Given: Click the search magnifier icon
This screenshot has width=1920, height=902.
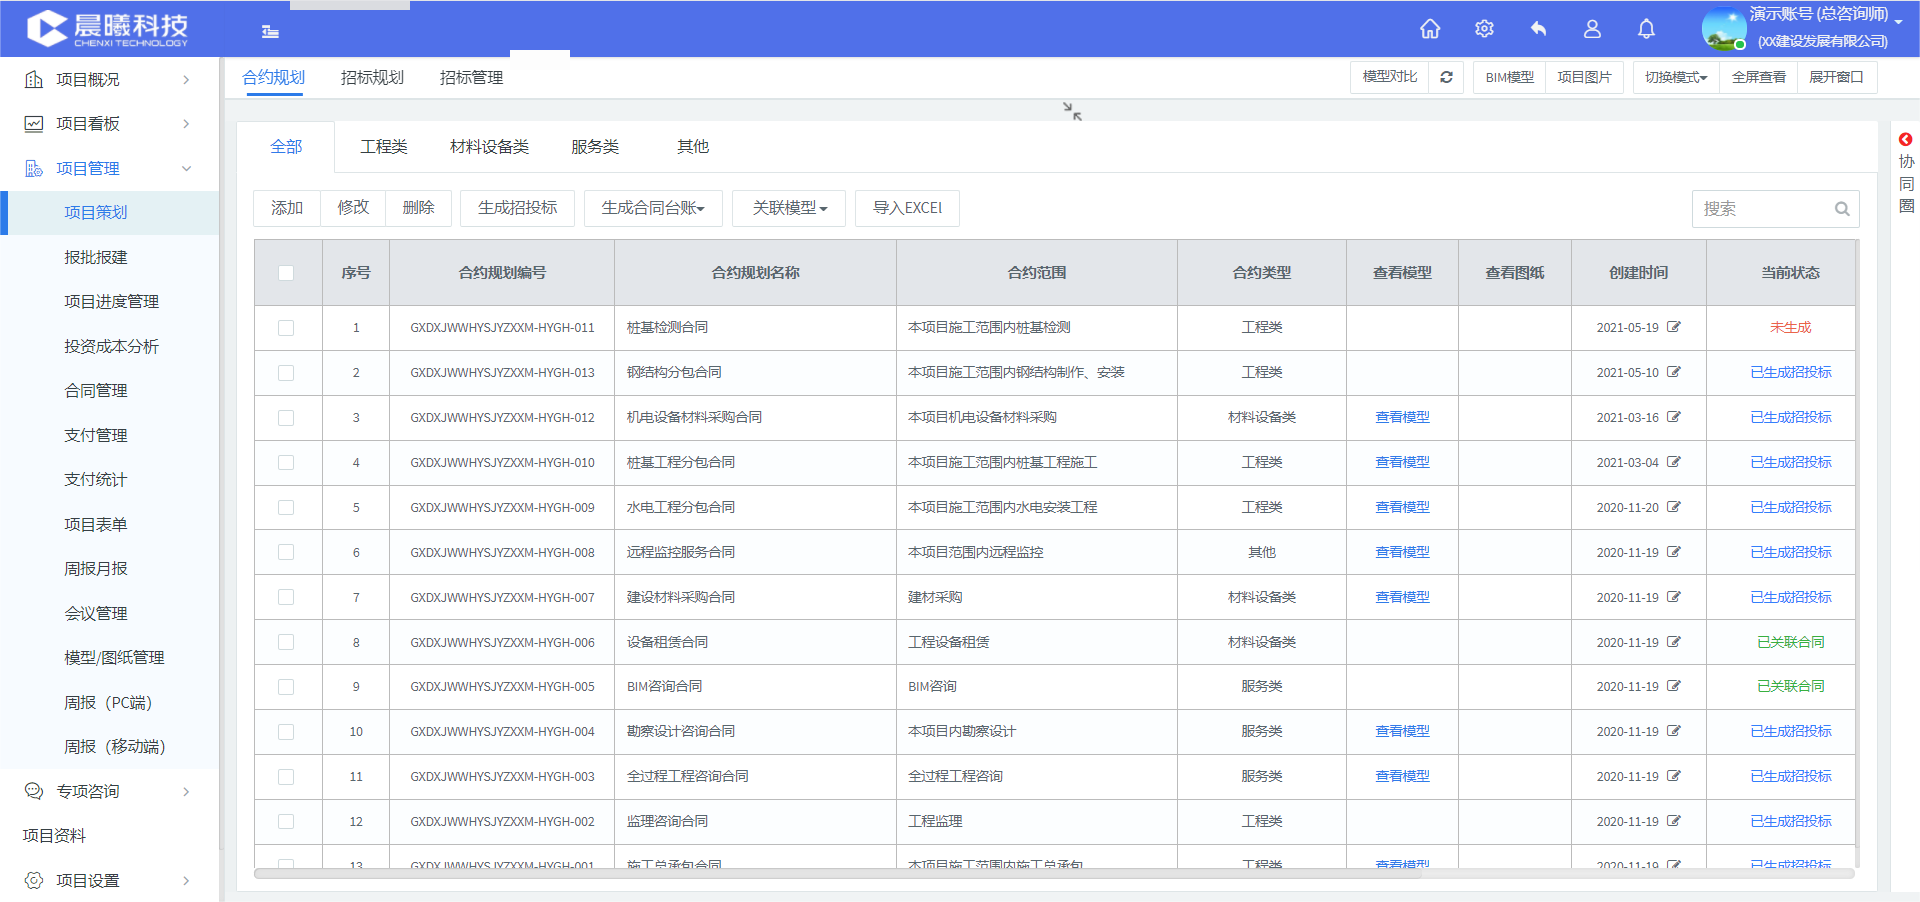Looking at the screenshot, I should tap(1841, 209).
